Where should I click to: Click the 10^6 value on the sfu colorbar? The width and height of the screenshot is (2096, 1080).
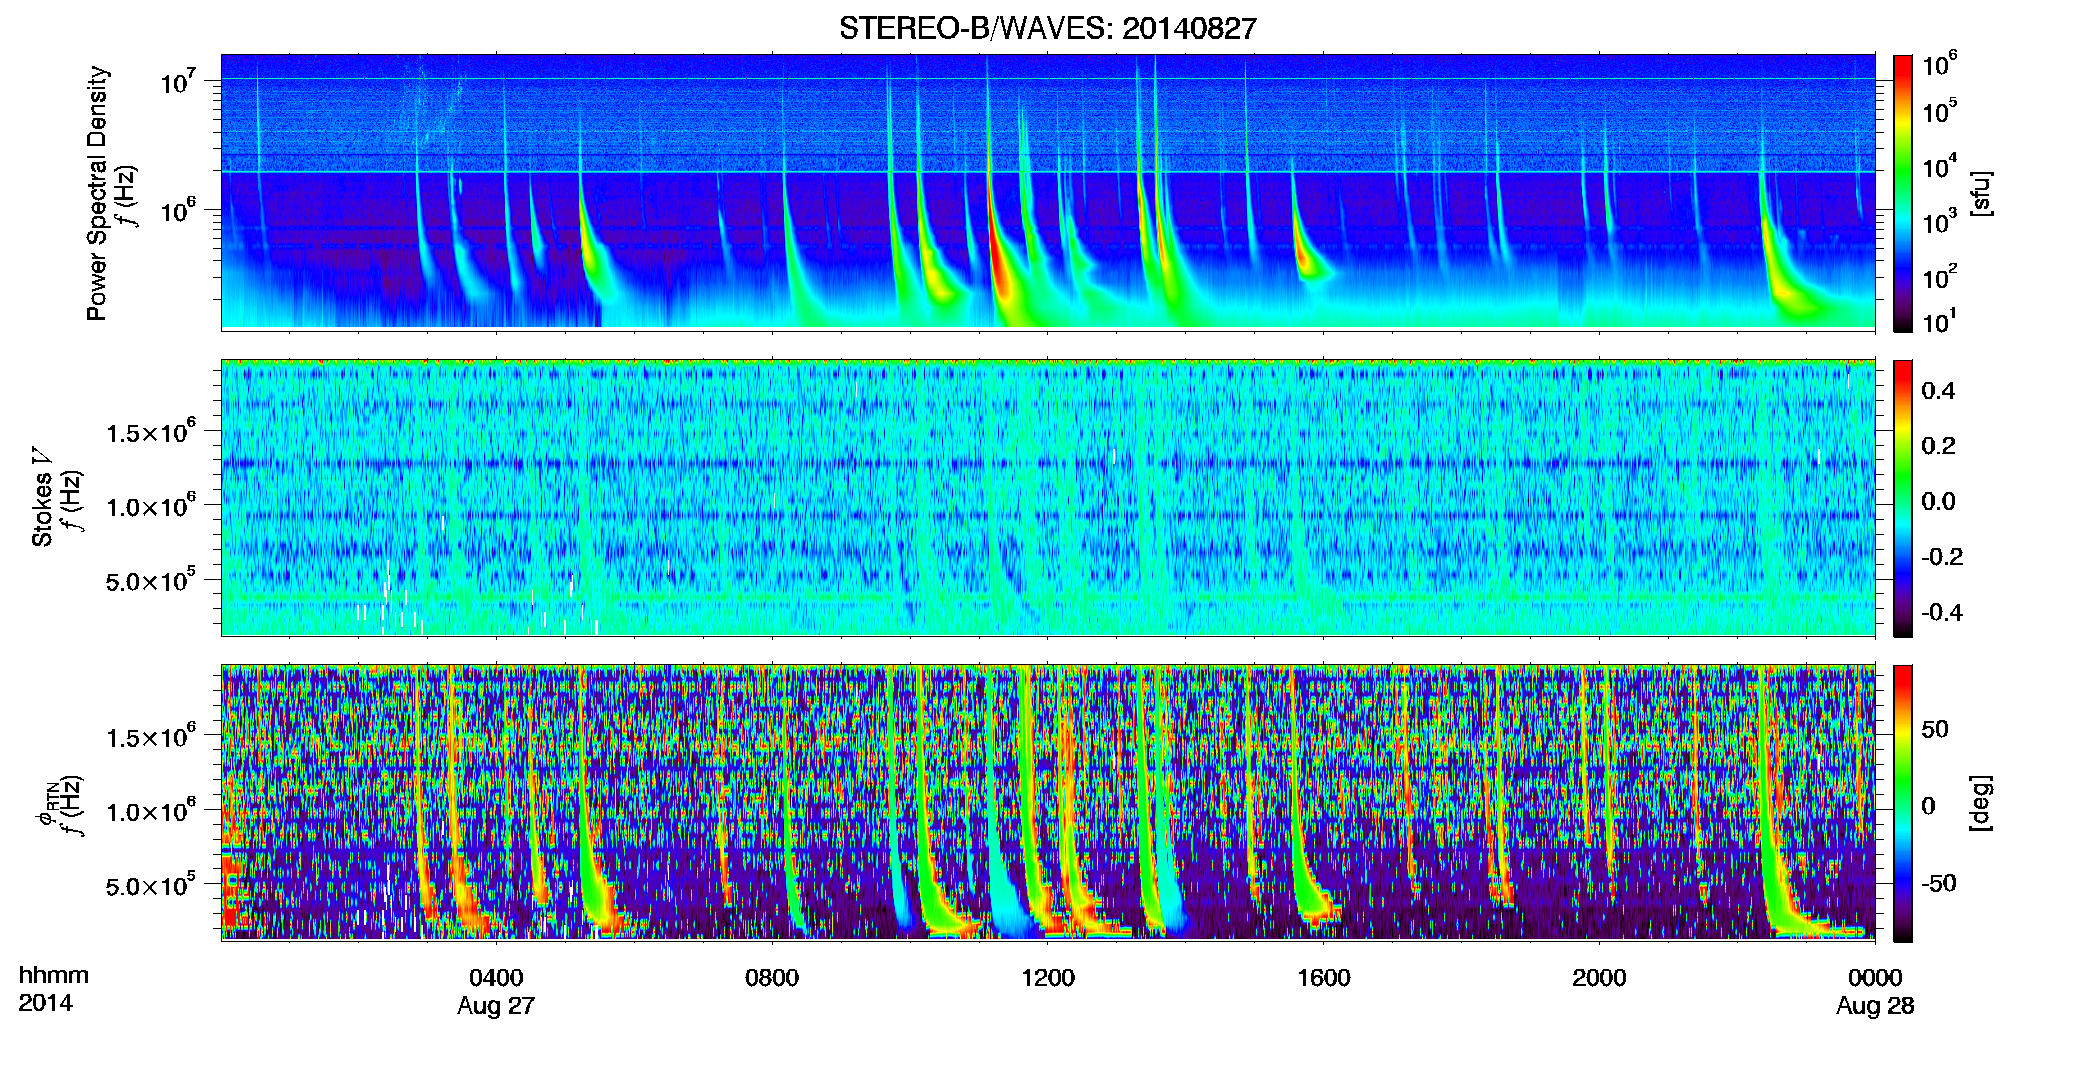(x=1939, y=65)
